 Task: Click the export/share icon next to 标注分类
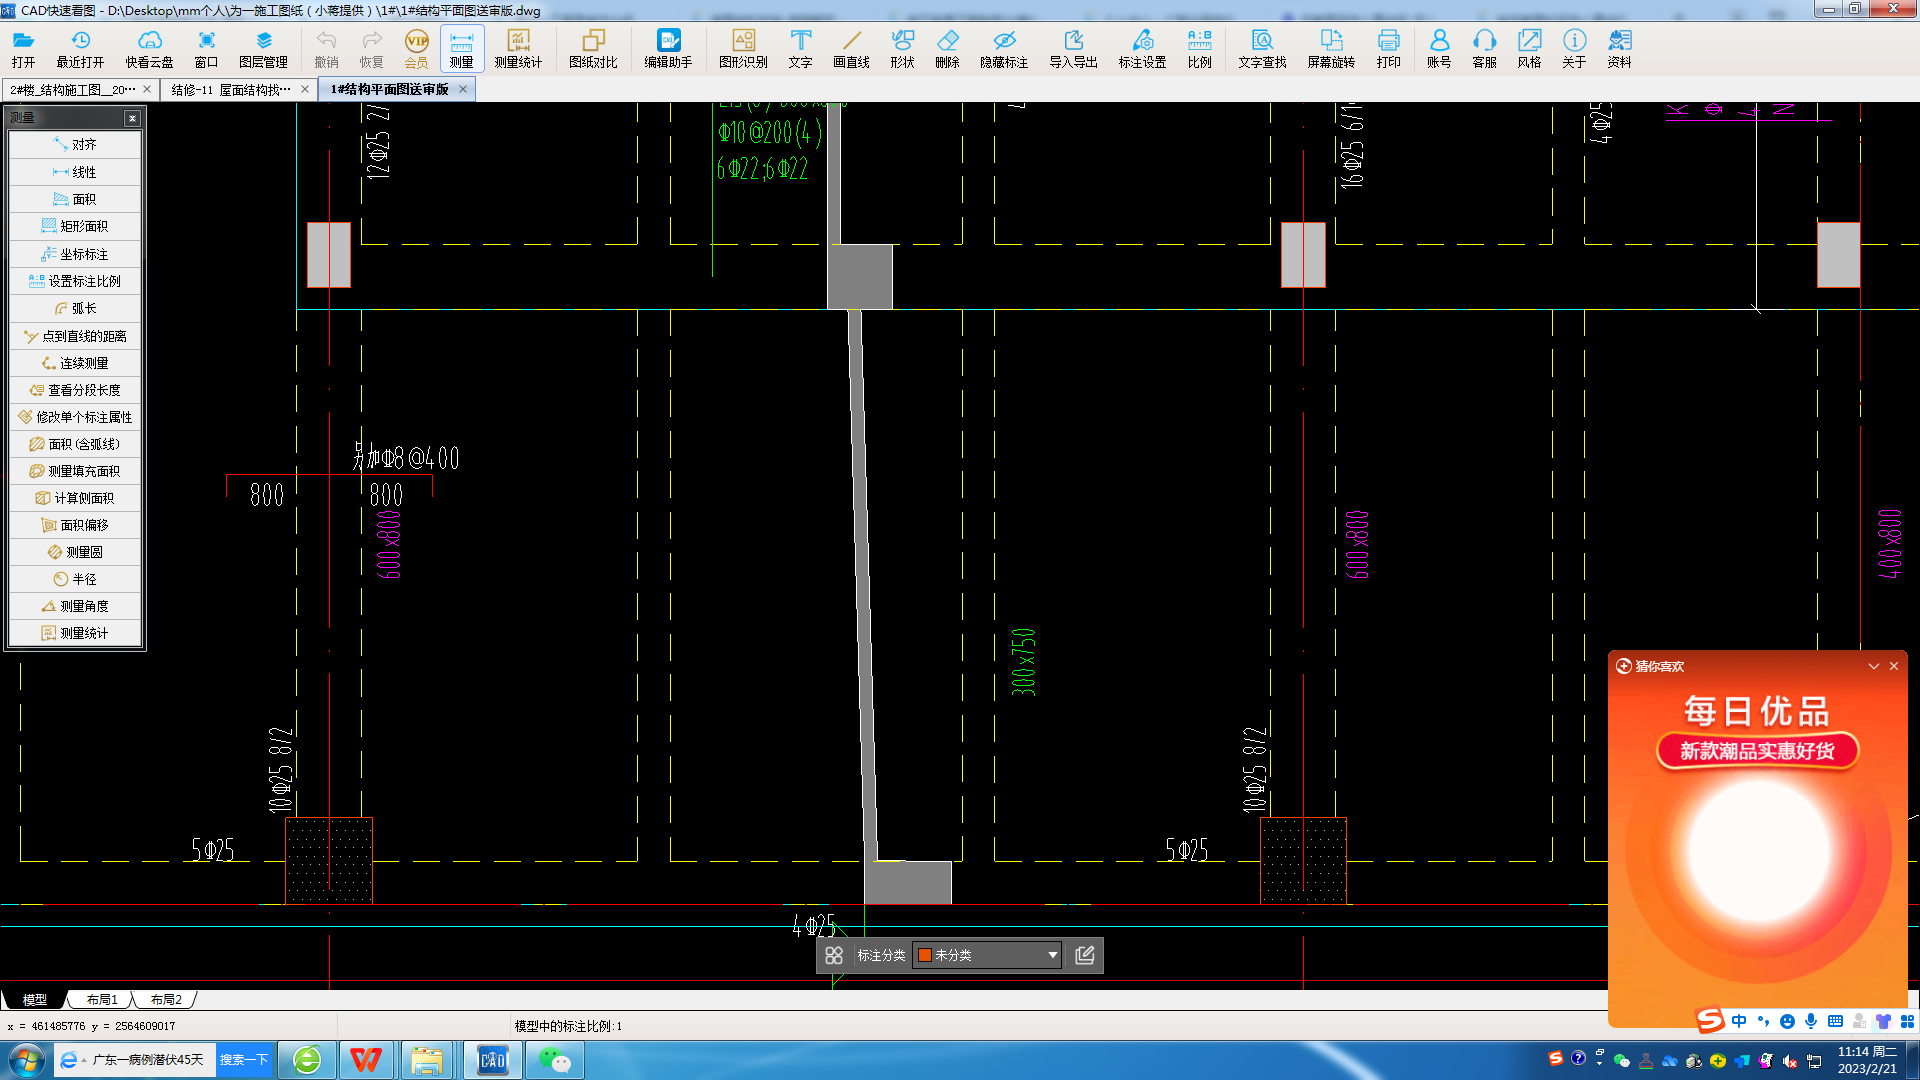coord(1085,953)
